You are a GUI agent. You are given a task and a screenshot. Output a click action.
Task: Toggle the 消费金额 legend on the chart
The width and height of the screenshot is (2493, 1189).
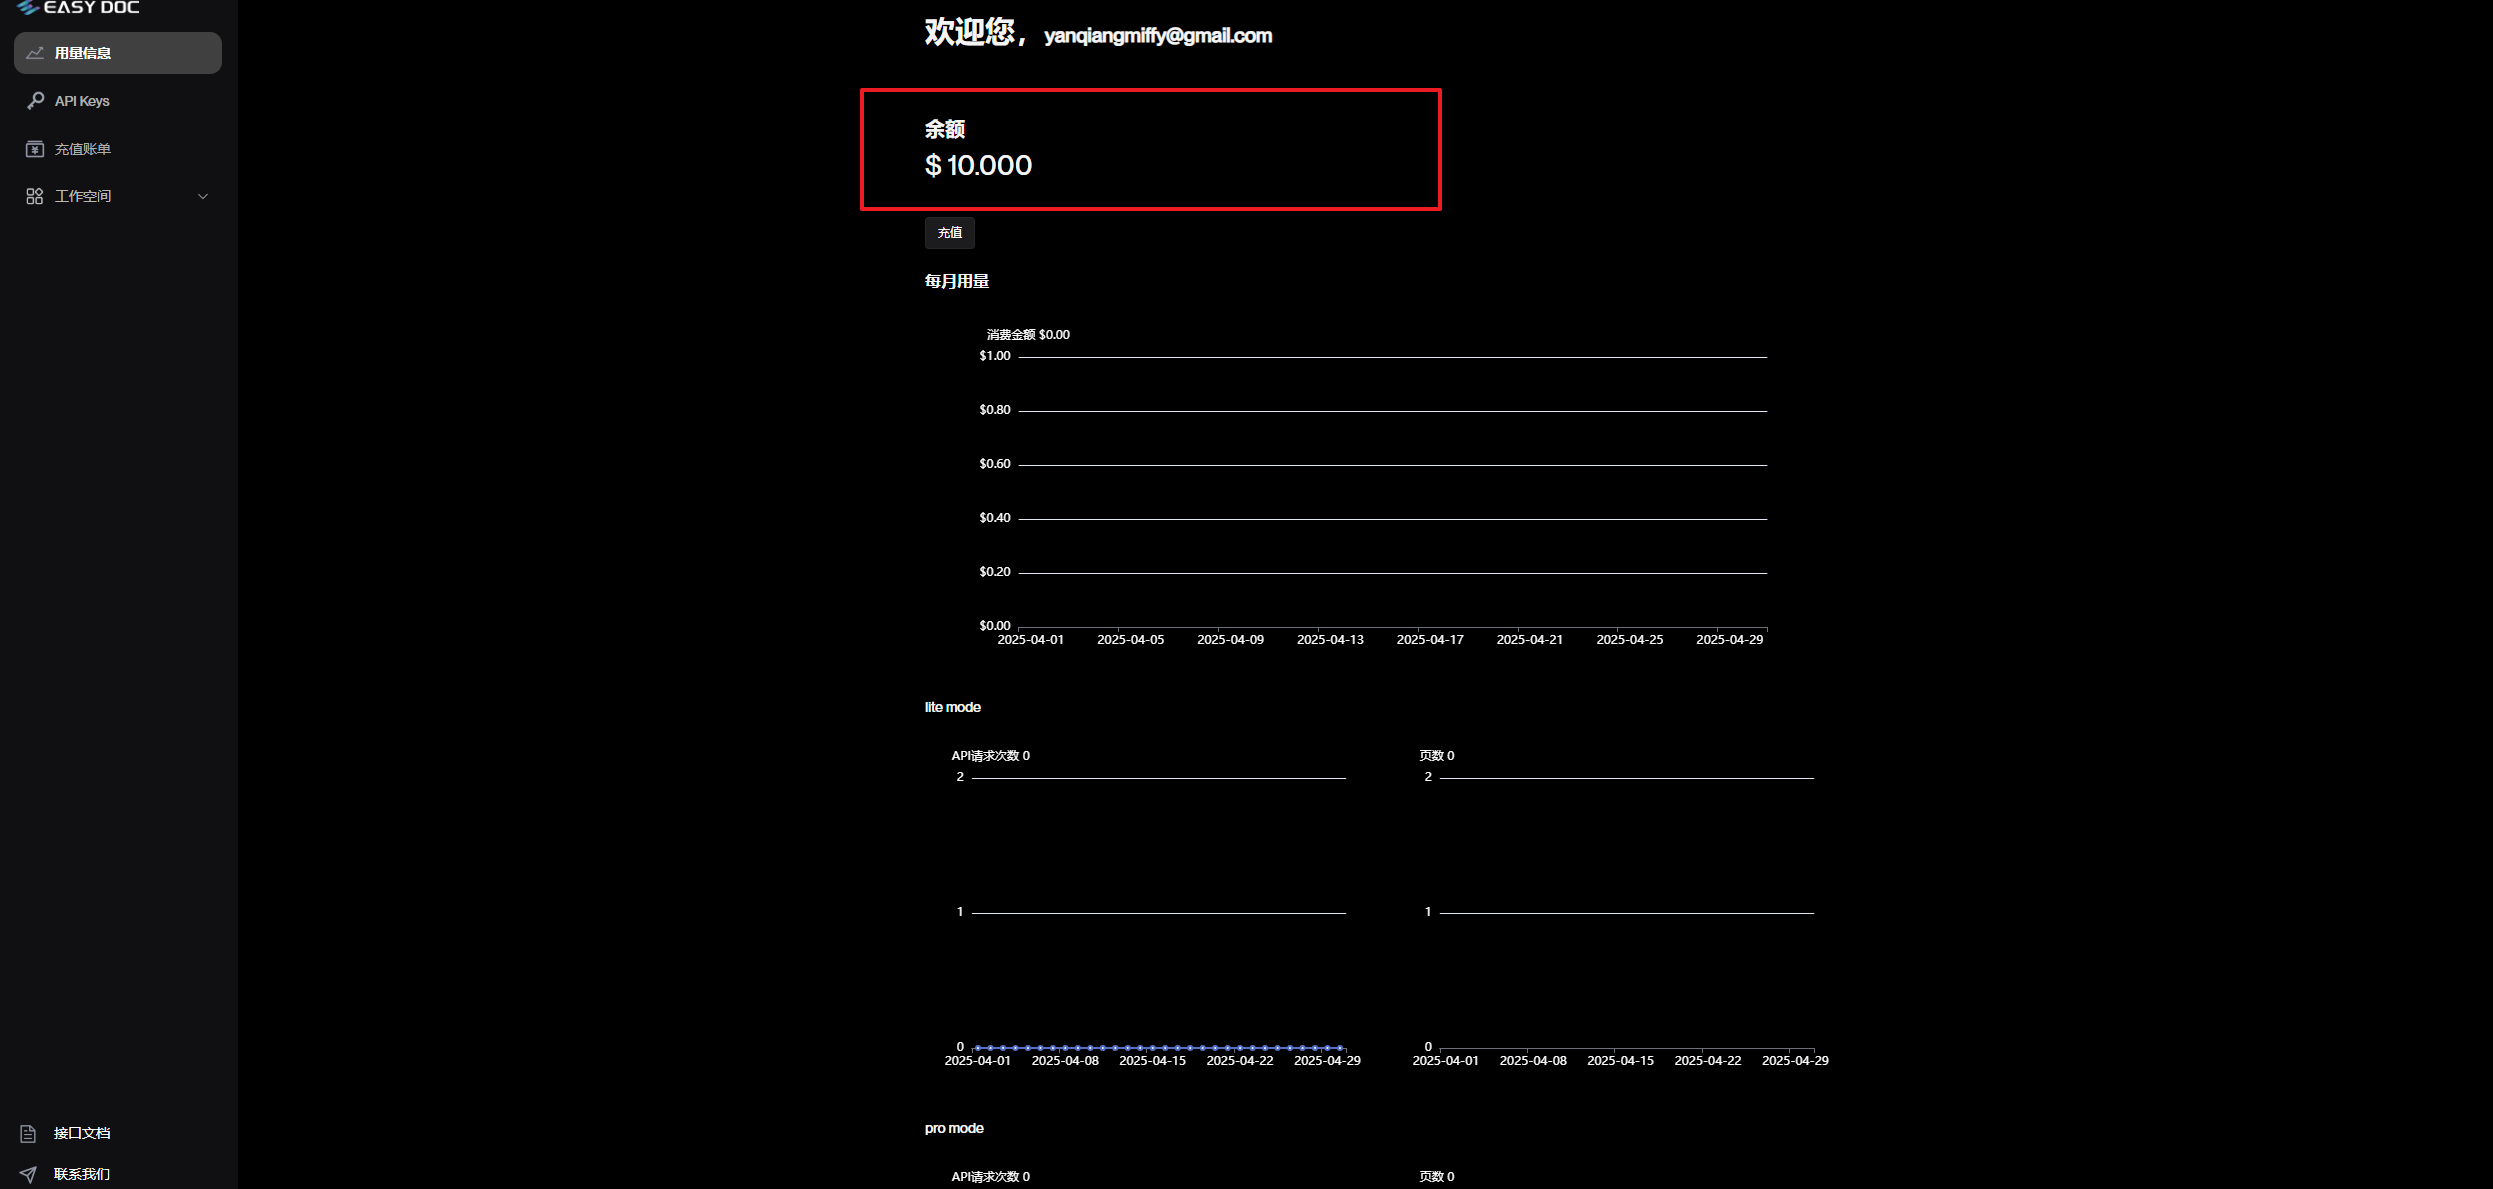(x=1026, y=334)
